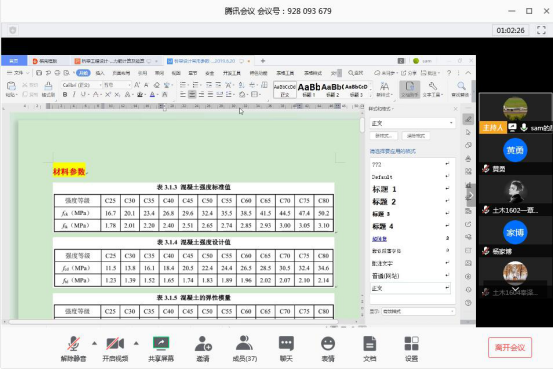Turn on video camera

click(115, 343)
